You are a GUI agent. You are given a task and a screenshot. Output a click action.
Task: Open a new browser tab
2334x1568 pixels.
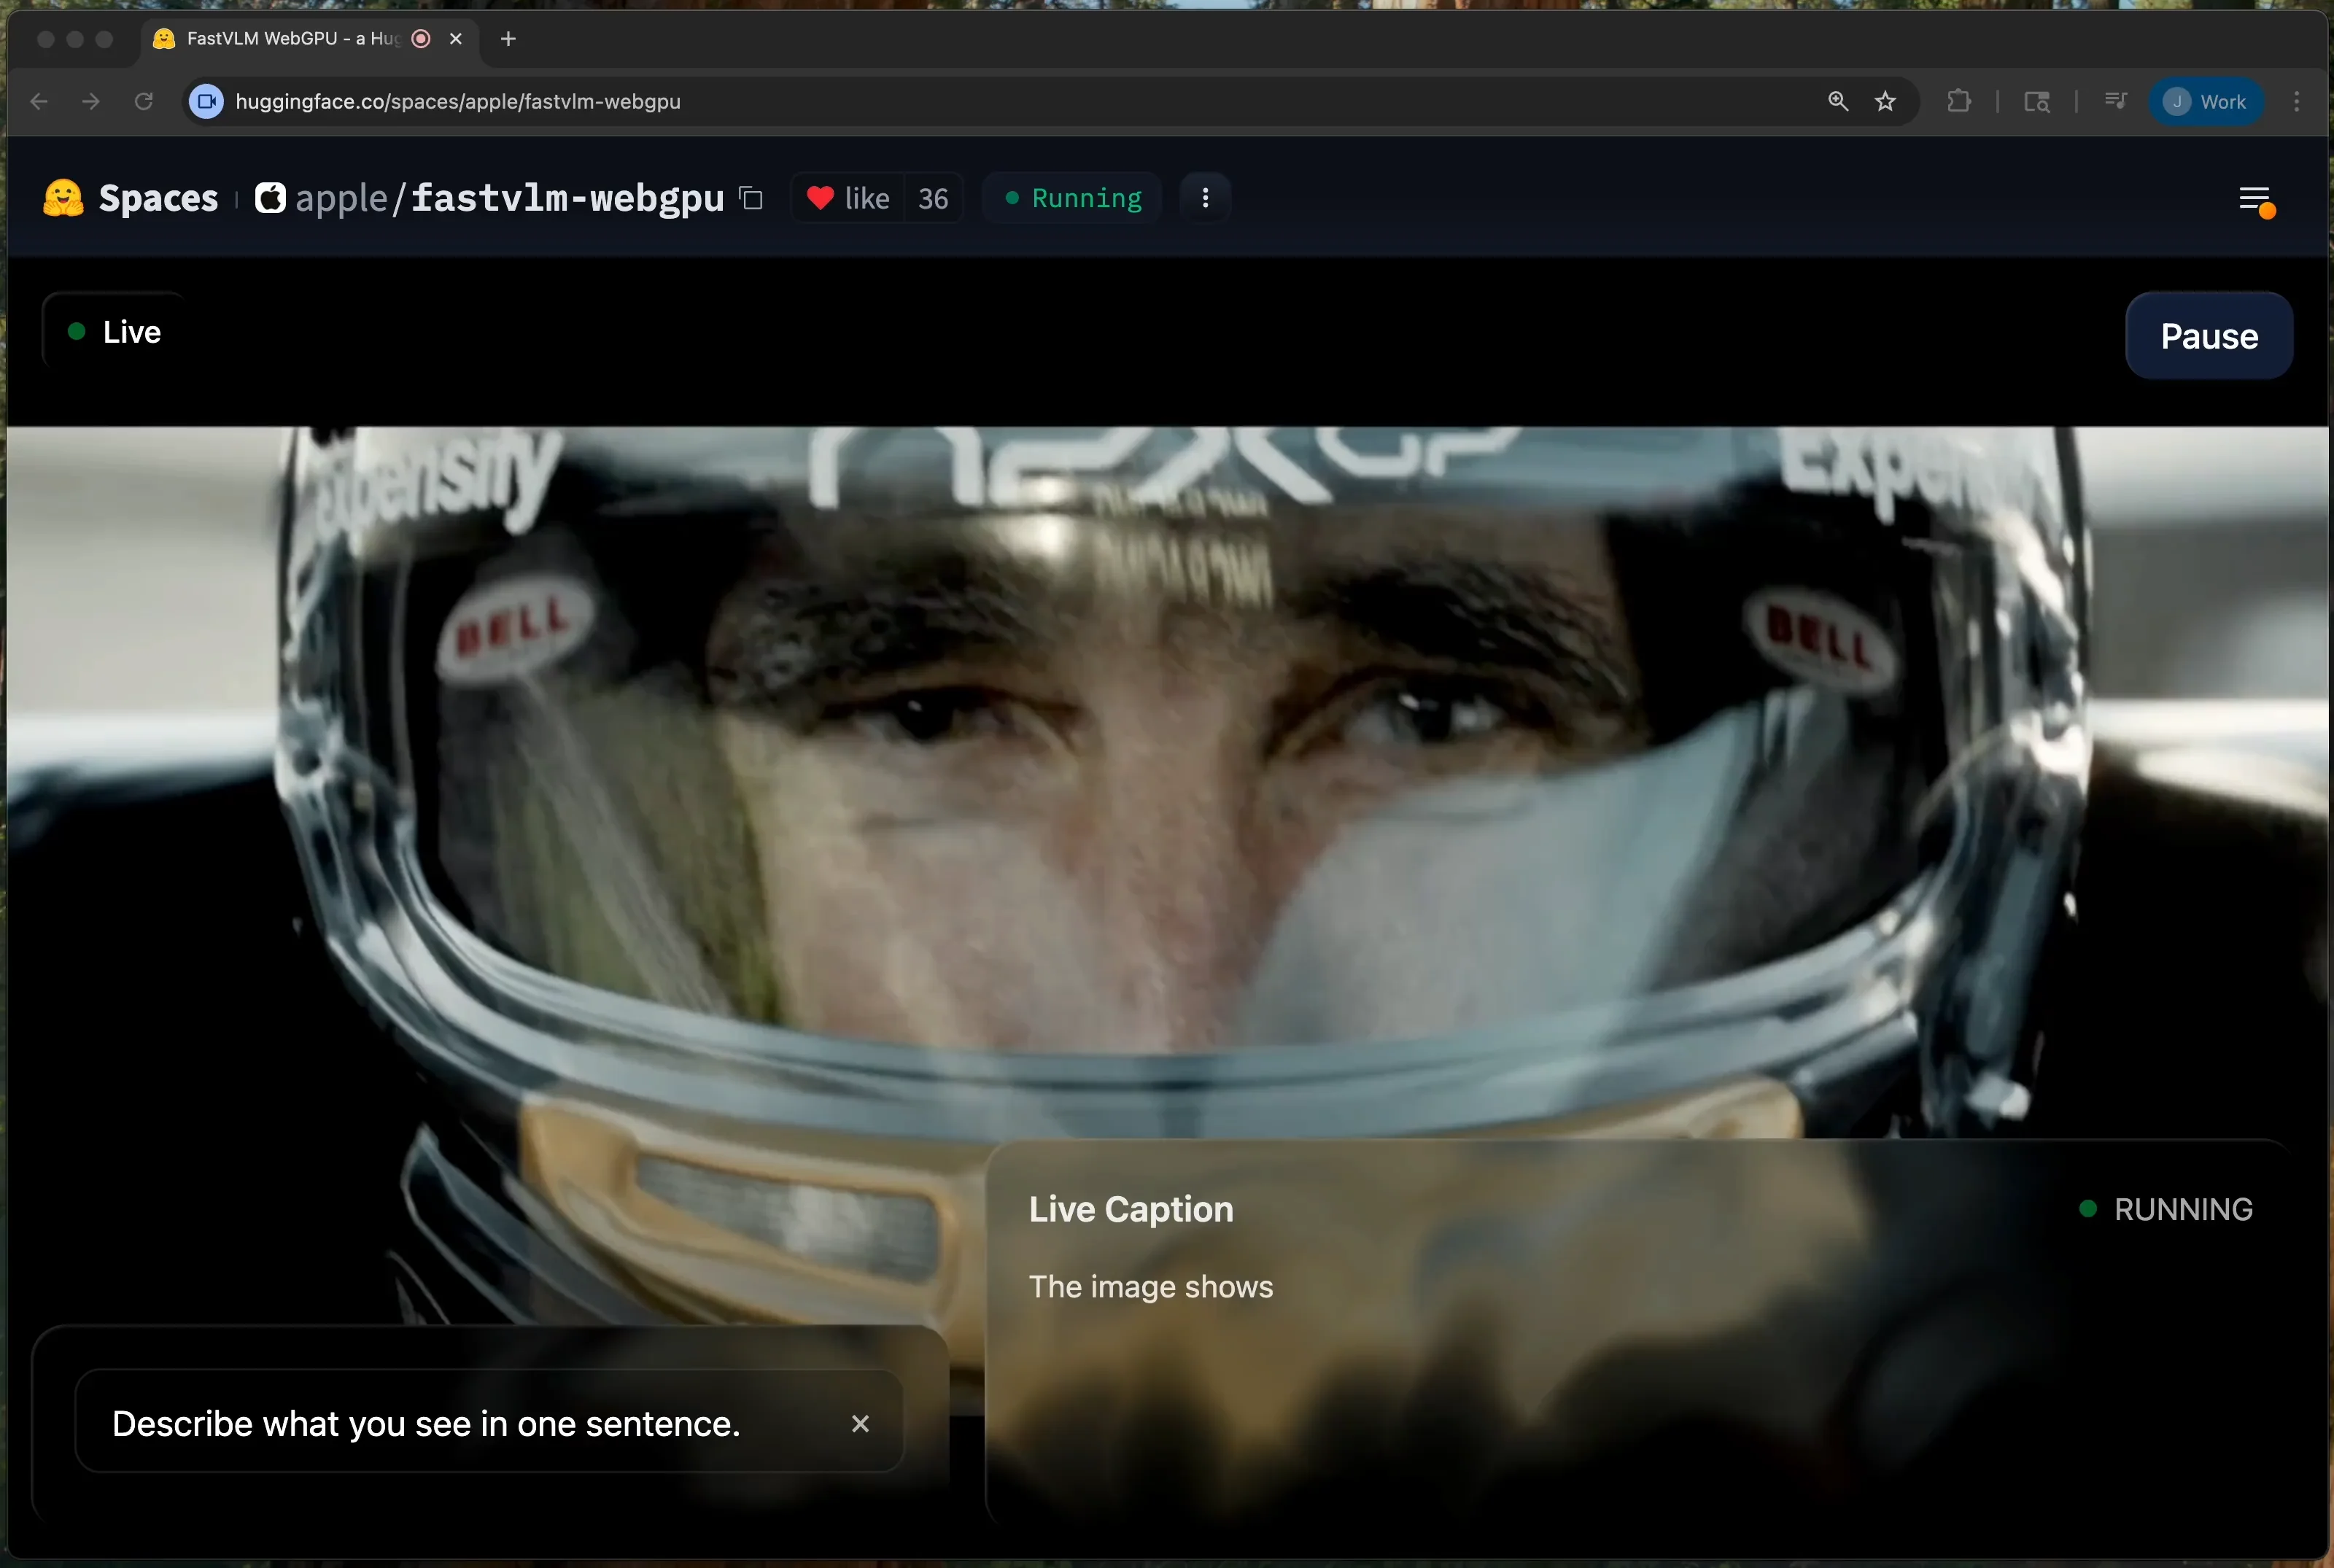click(508, 39)
